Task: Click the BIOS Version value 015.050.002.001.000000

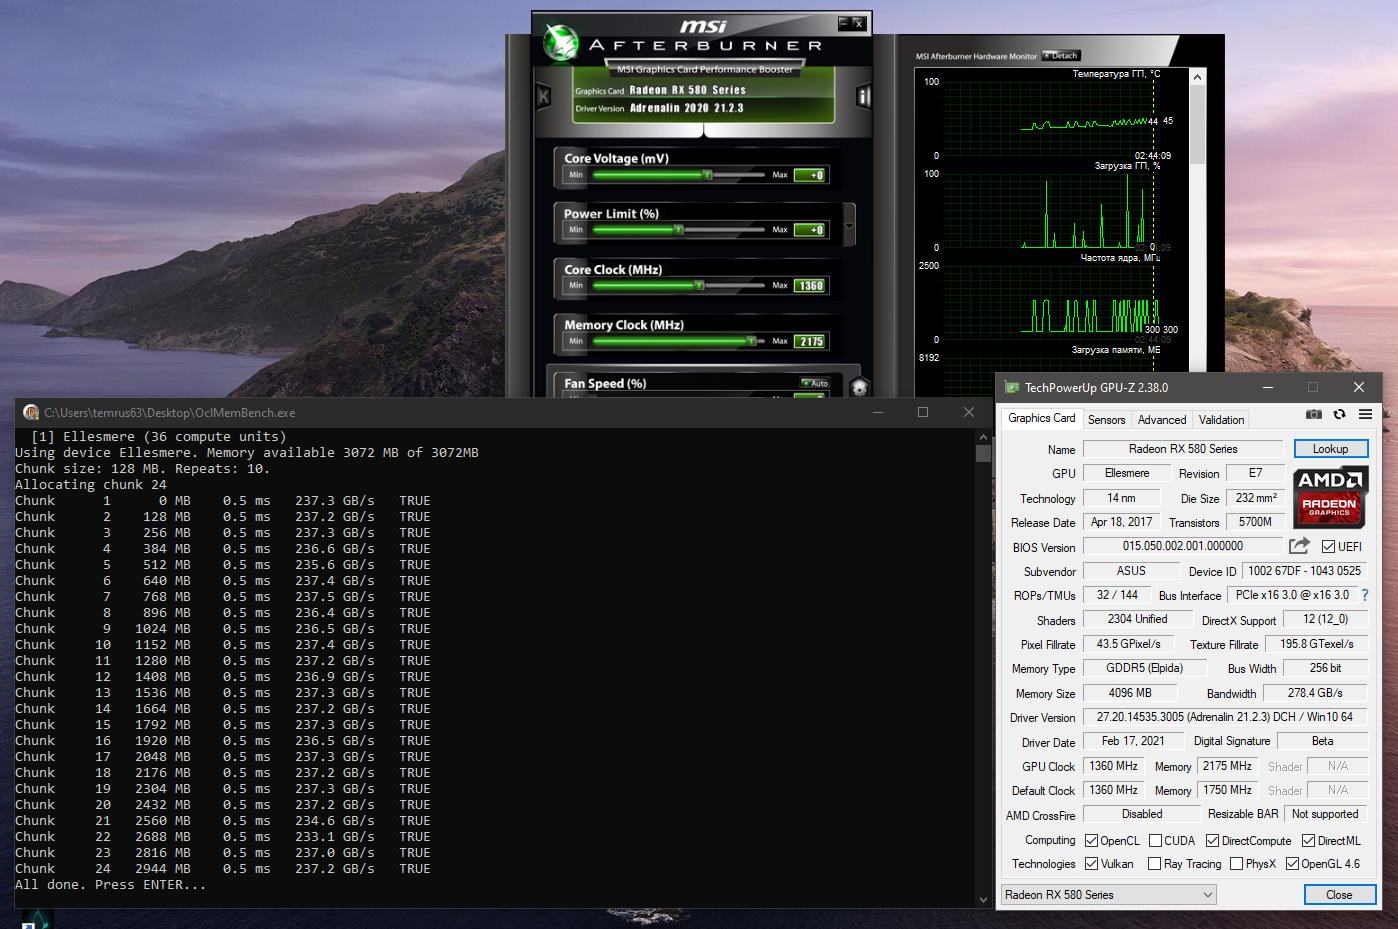Action: (1183, 546)
